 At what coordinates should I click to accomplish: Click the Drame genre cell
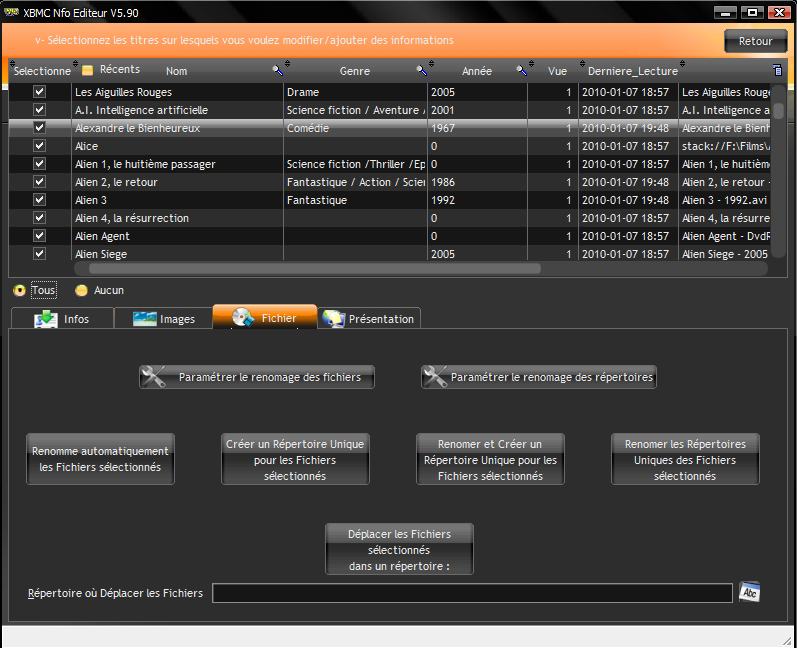pyautogui.click(x=355, y=91)
